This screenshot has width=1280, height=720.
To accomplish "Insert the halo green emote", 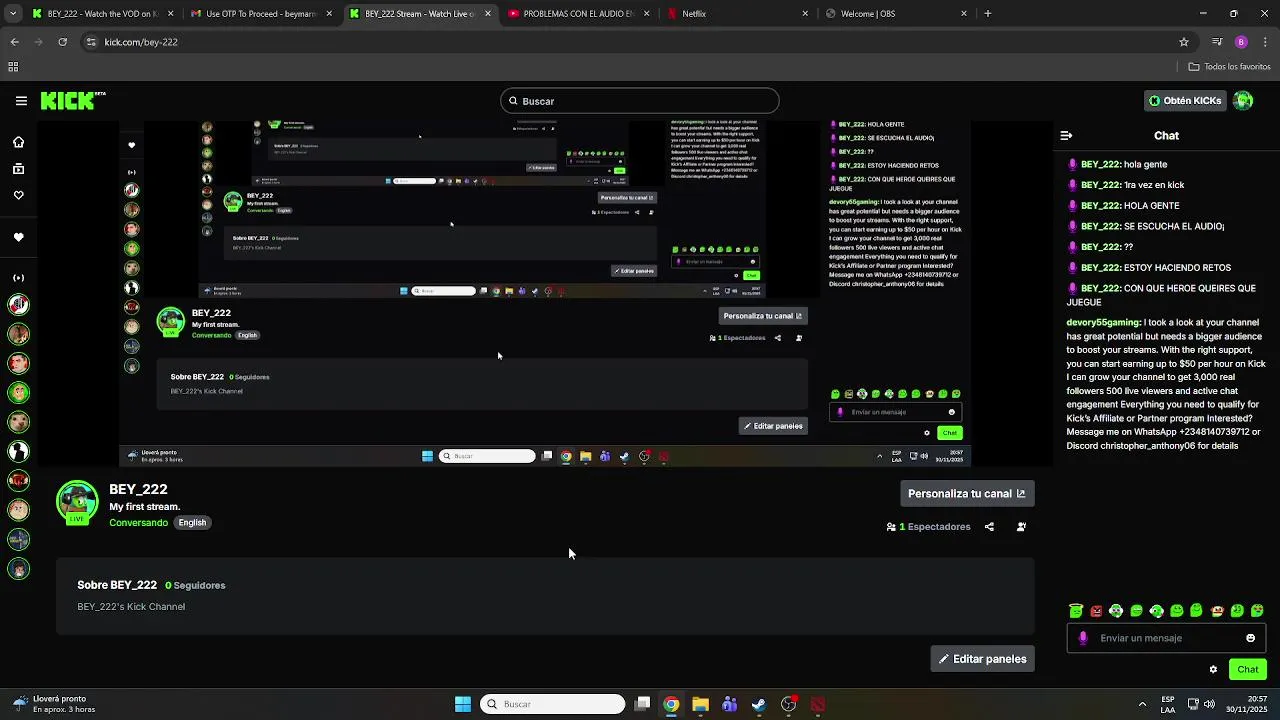I will 1076,611.
